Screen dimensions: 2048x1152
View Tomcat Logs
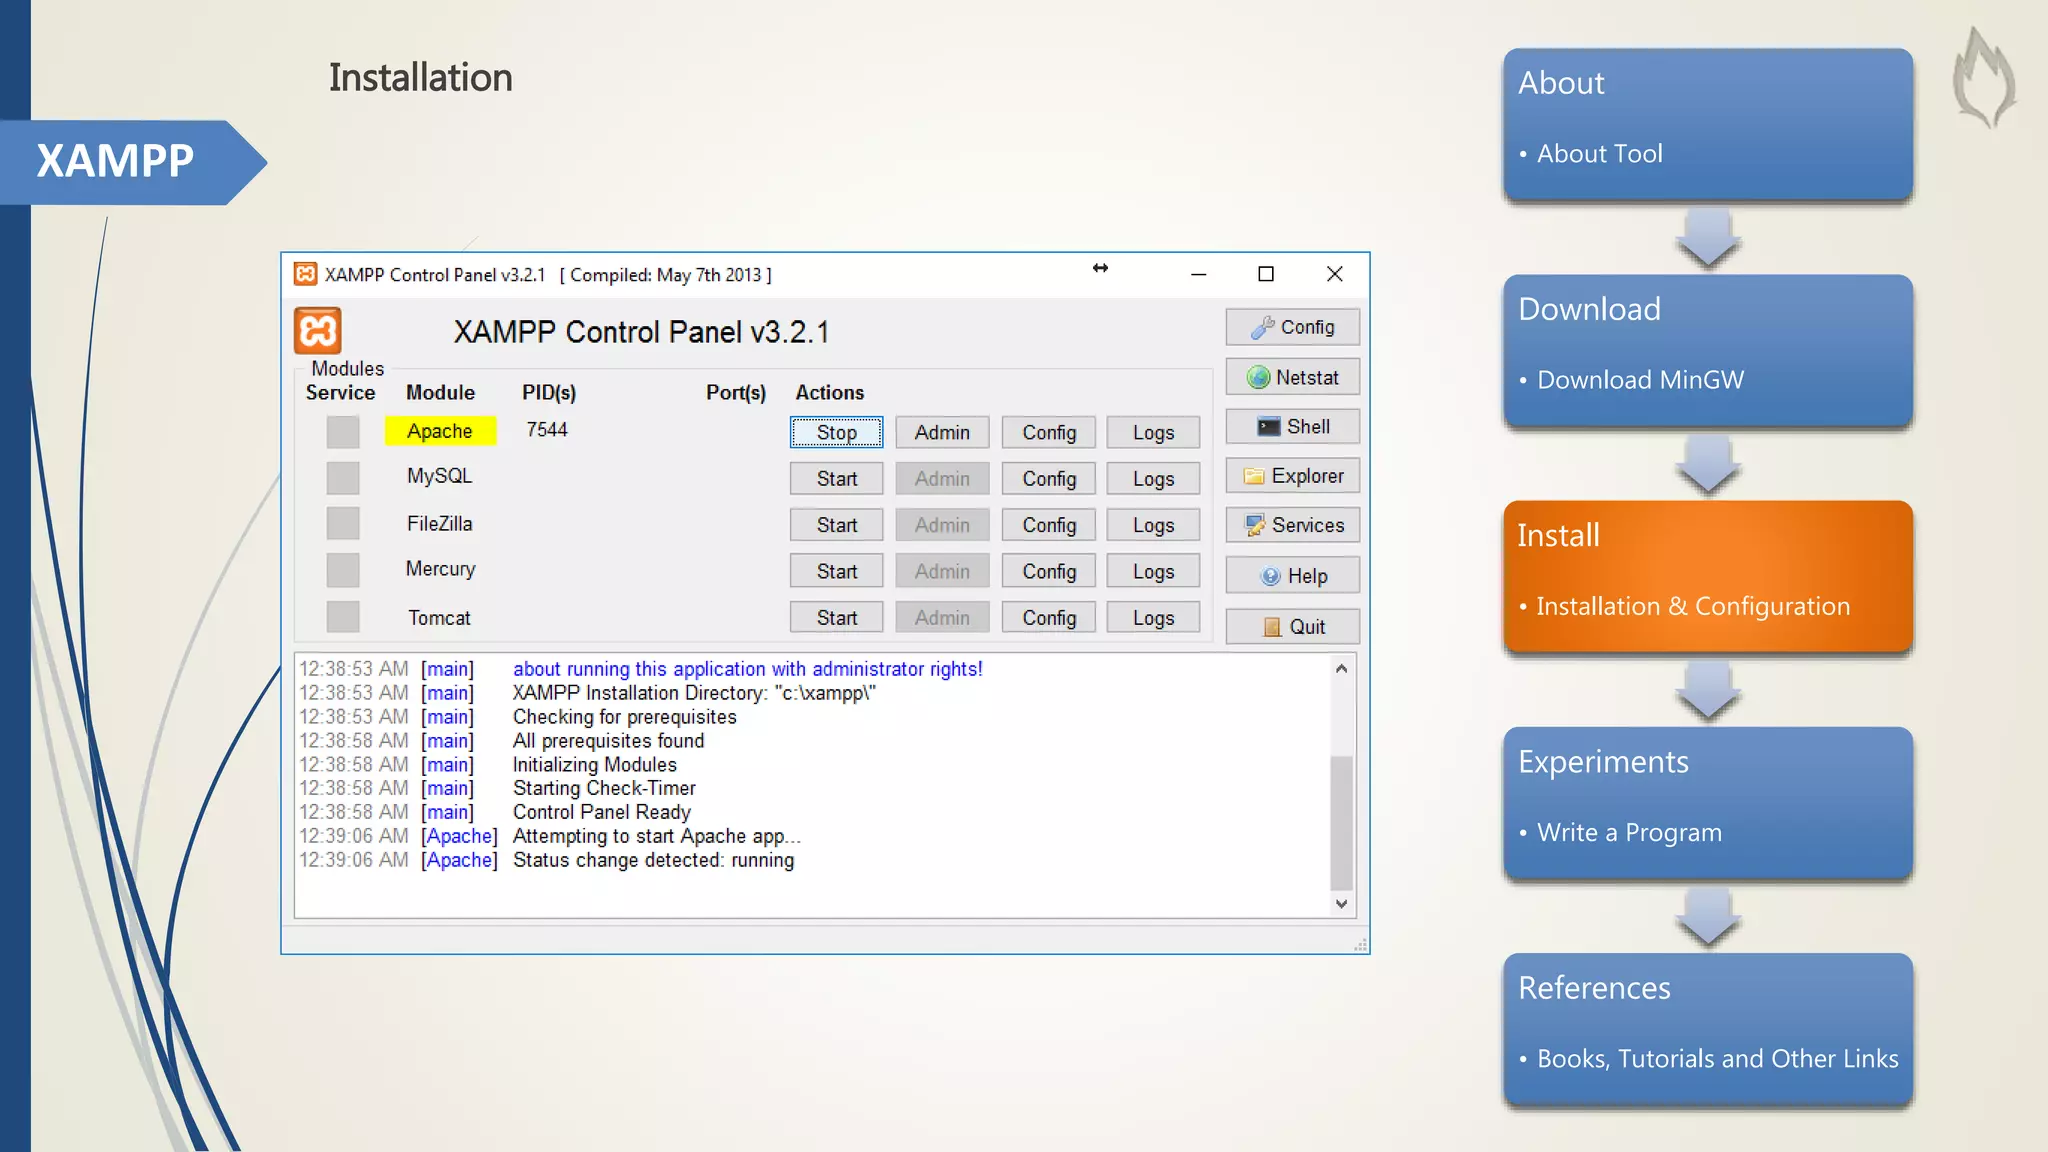(x=1153, y=618)
